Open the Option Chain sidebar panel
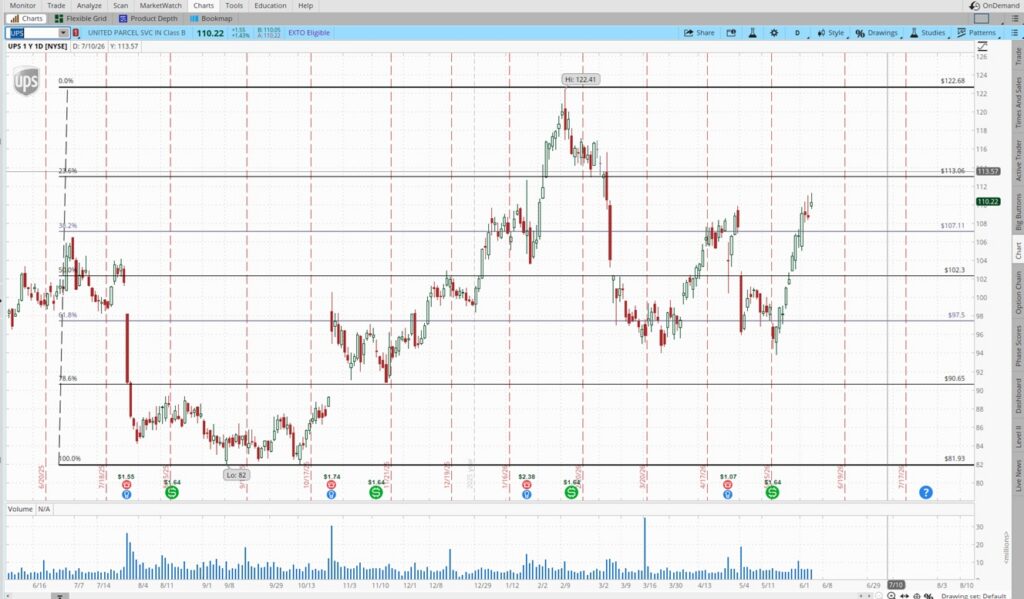This screenshot has width=1024, height=599. 1018,293
